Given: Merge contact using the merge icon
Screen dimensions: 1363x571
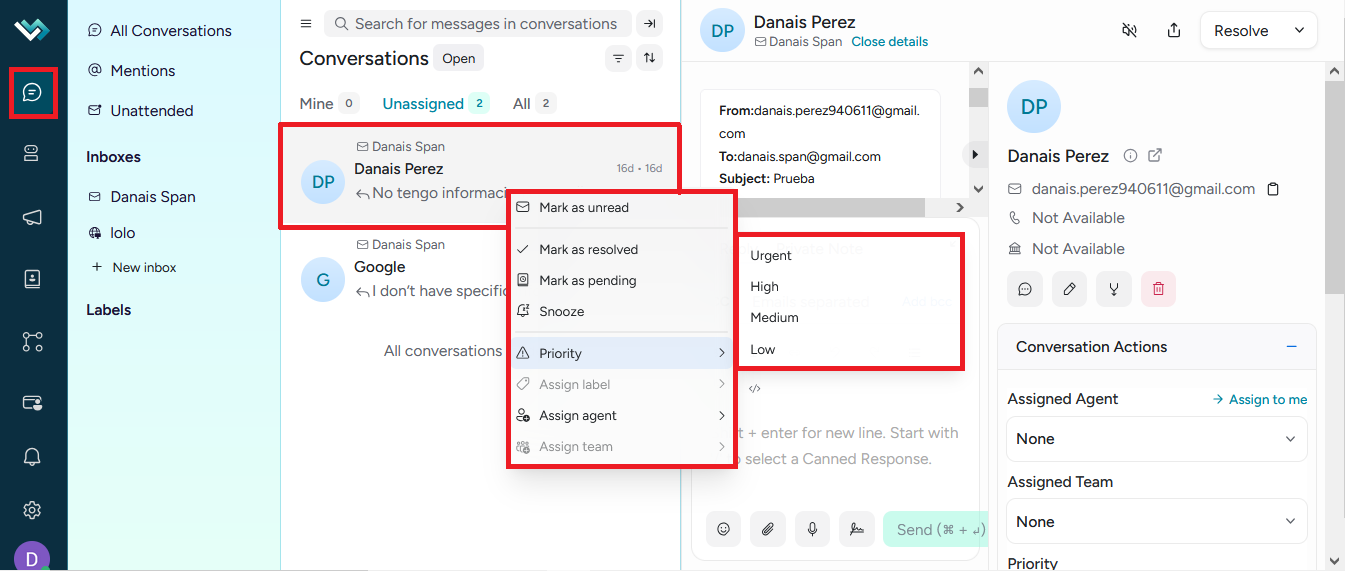Looking at the screenshot, I should (1114, 289).
